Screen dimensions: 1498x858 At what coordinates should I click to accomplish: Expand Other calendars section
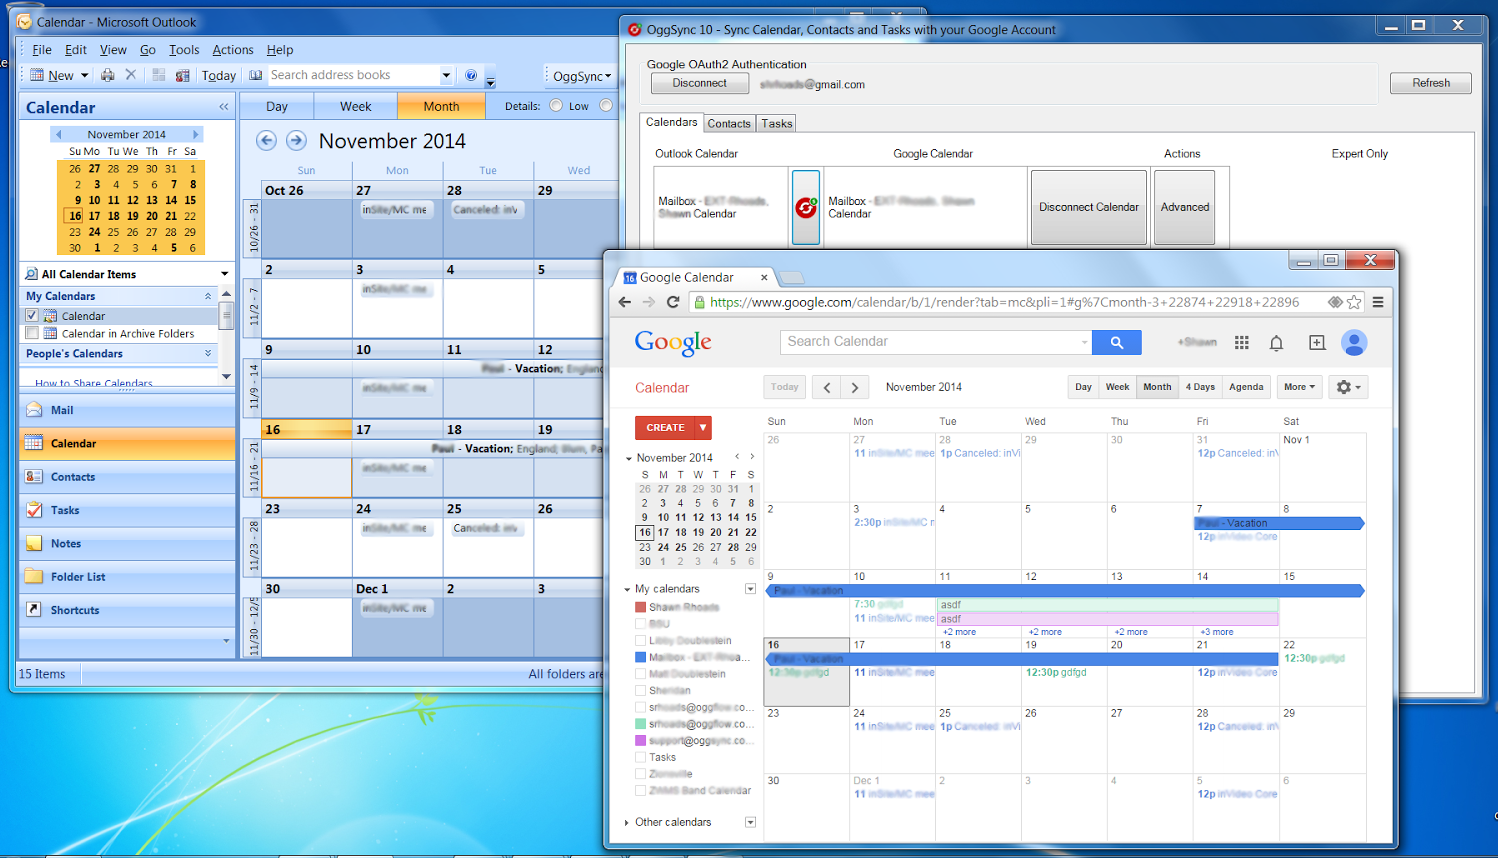point(627,822)
